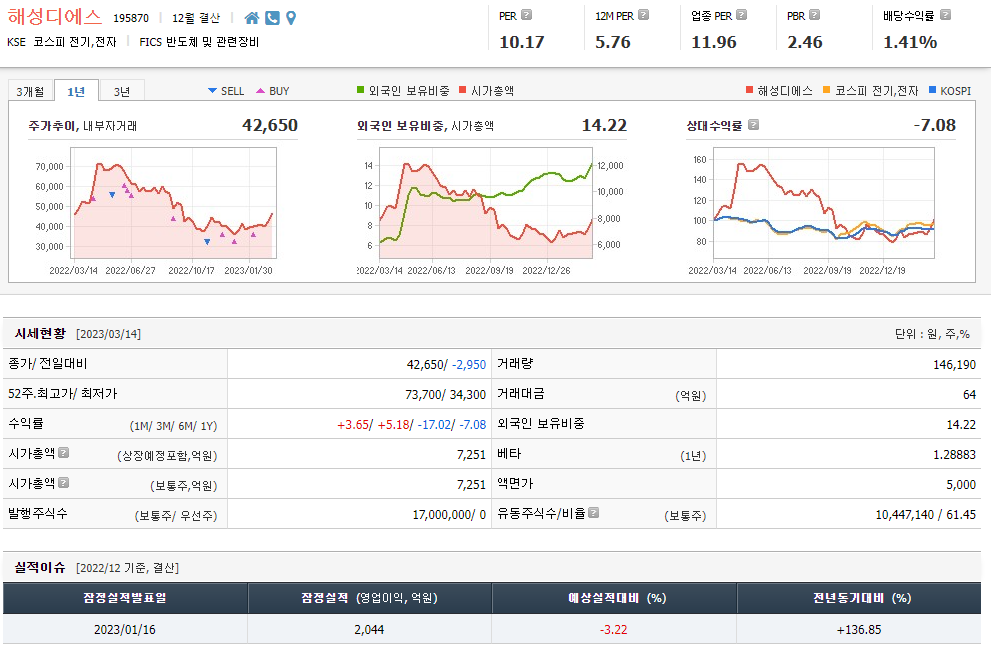Click the 실적이슈 section header

(40, 567)
